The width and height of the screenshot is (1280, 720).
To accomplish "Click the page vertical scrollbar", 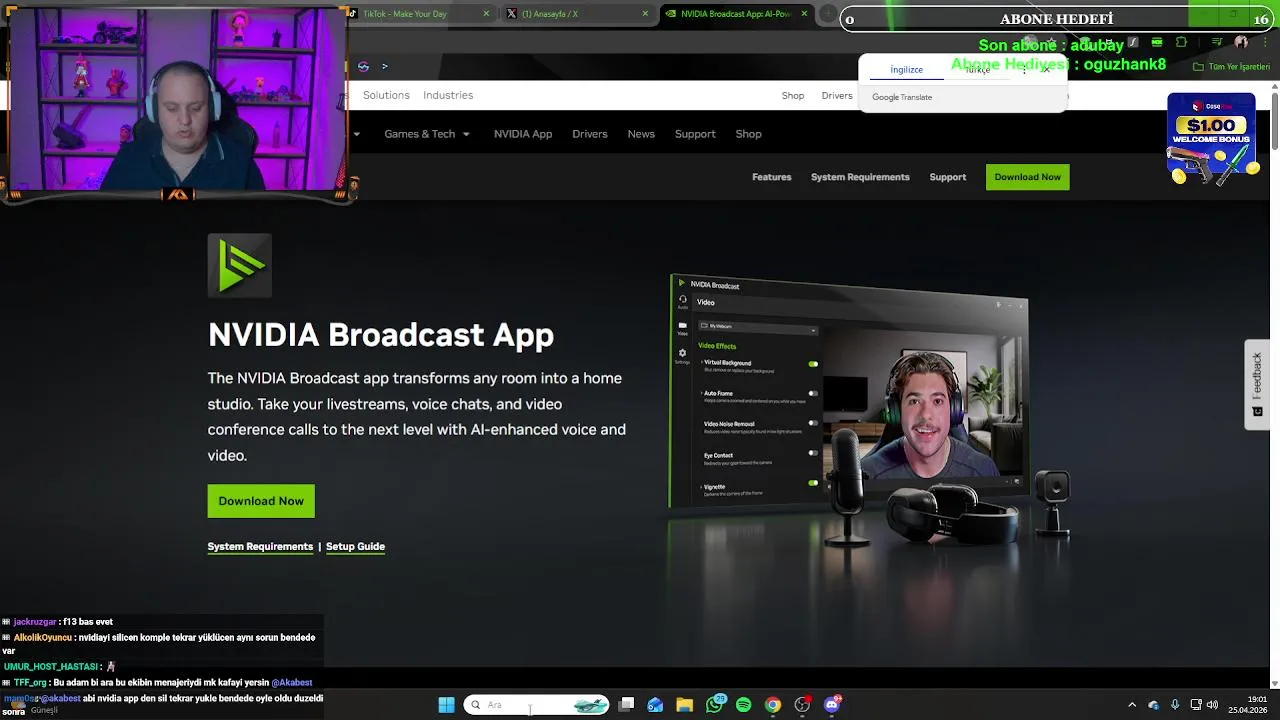I will 1274,120.
